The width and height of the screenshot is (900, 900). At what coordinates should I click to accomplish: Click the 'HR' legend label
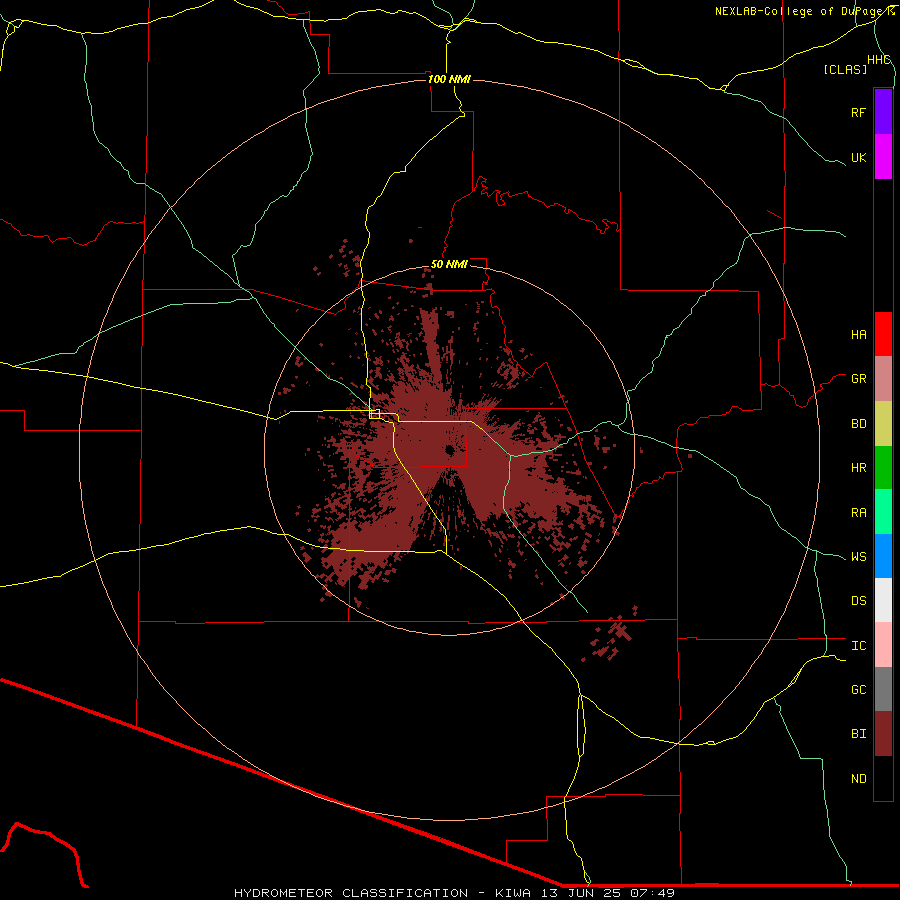(x=858, y=468)
